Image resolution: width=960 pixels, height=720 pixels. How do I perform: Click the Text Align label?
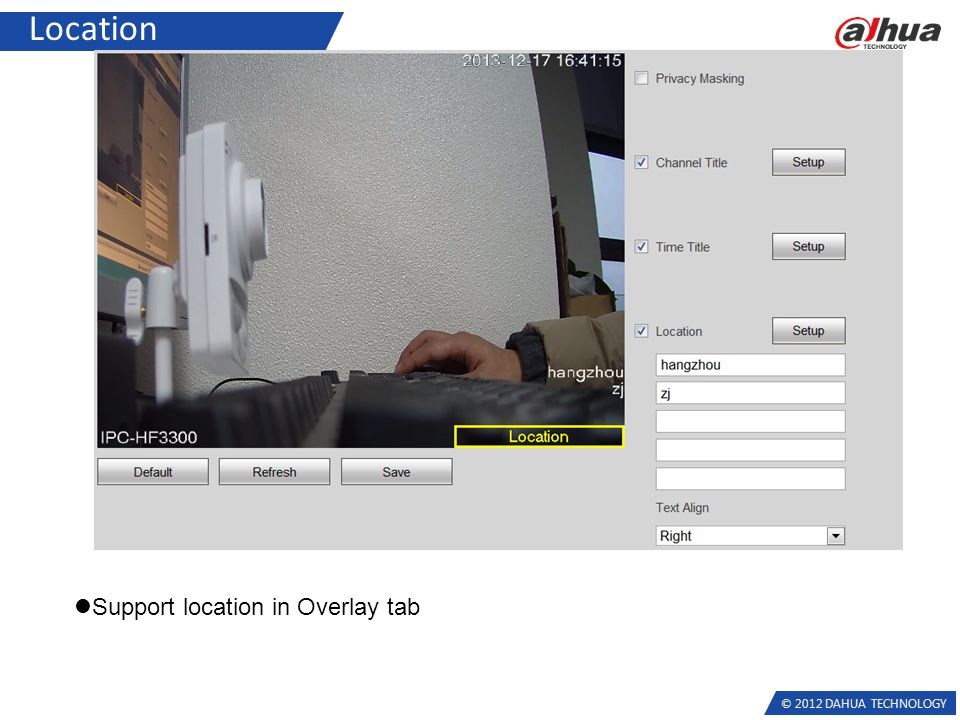pos(682,508)
